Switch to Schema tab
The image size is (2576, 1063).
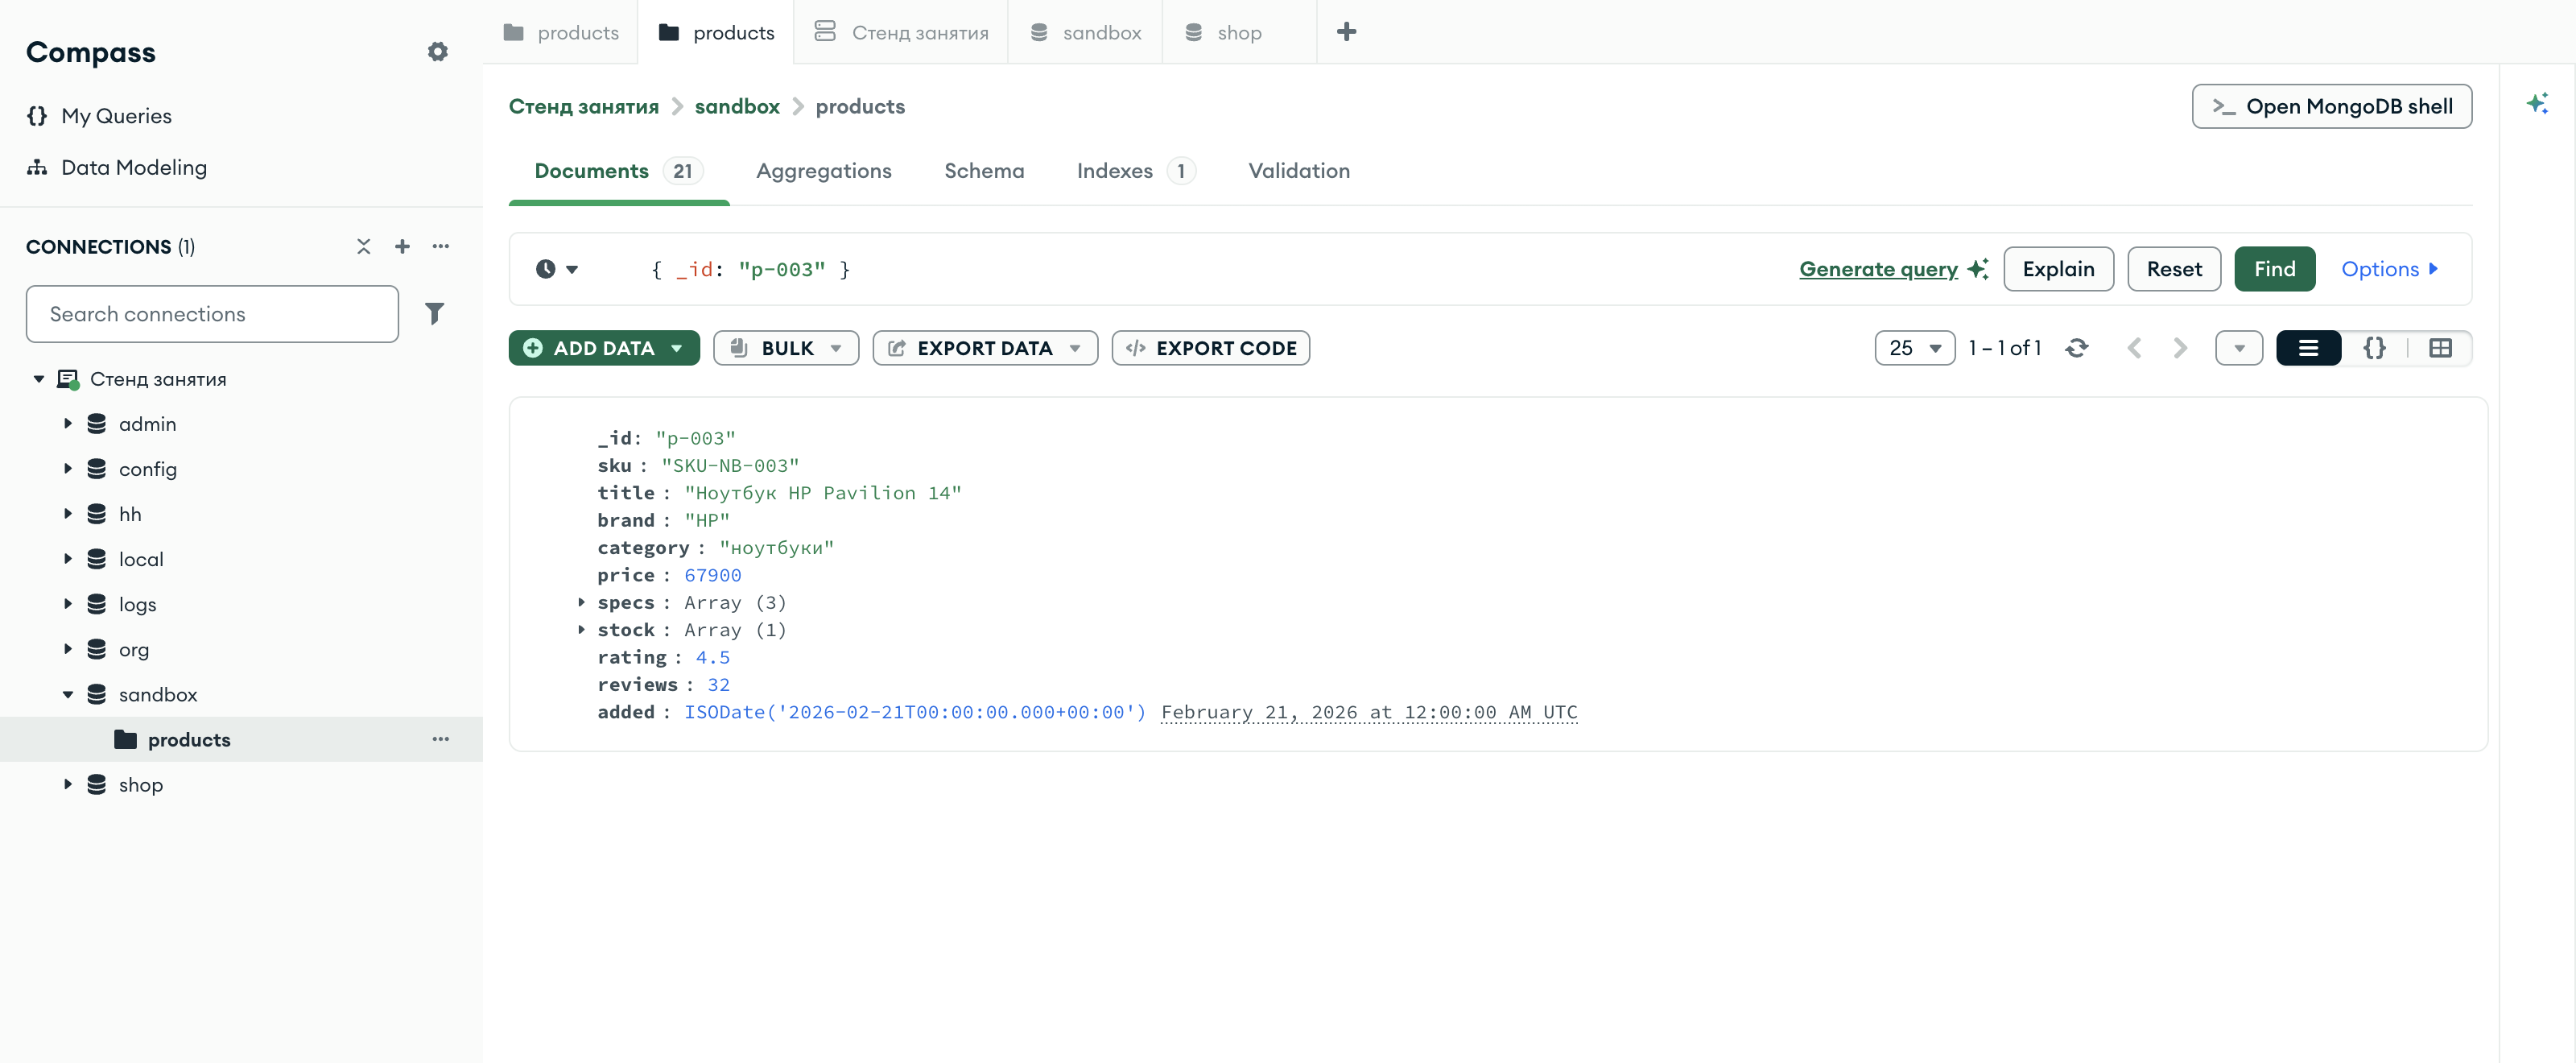point(984,171)
